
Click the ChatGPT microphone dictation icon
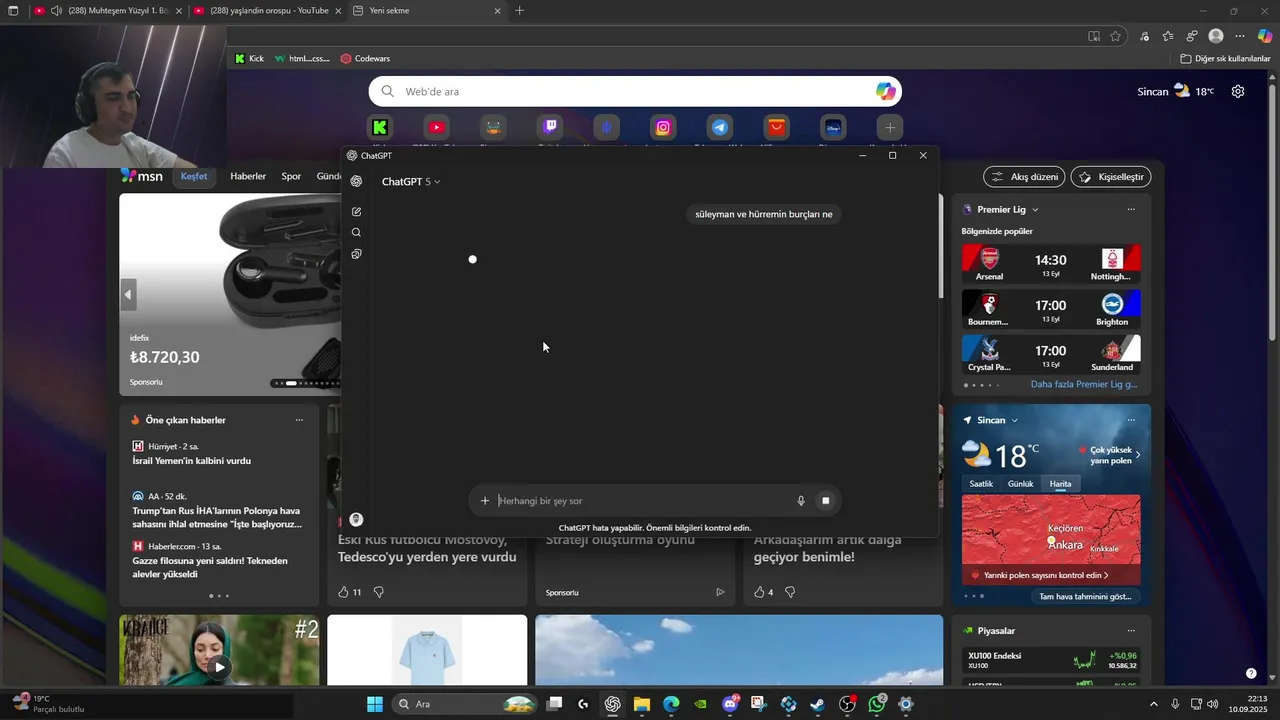click(x=801, y=501)
